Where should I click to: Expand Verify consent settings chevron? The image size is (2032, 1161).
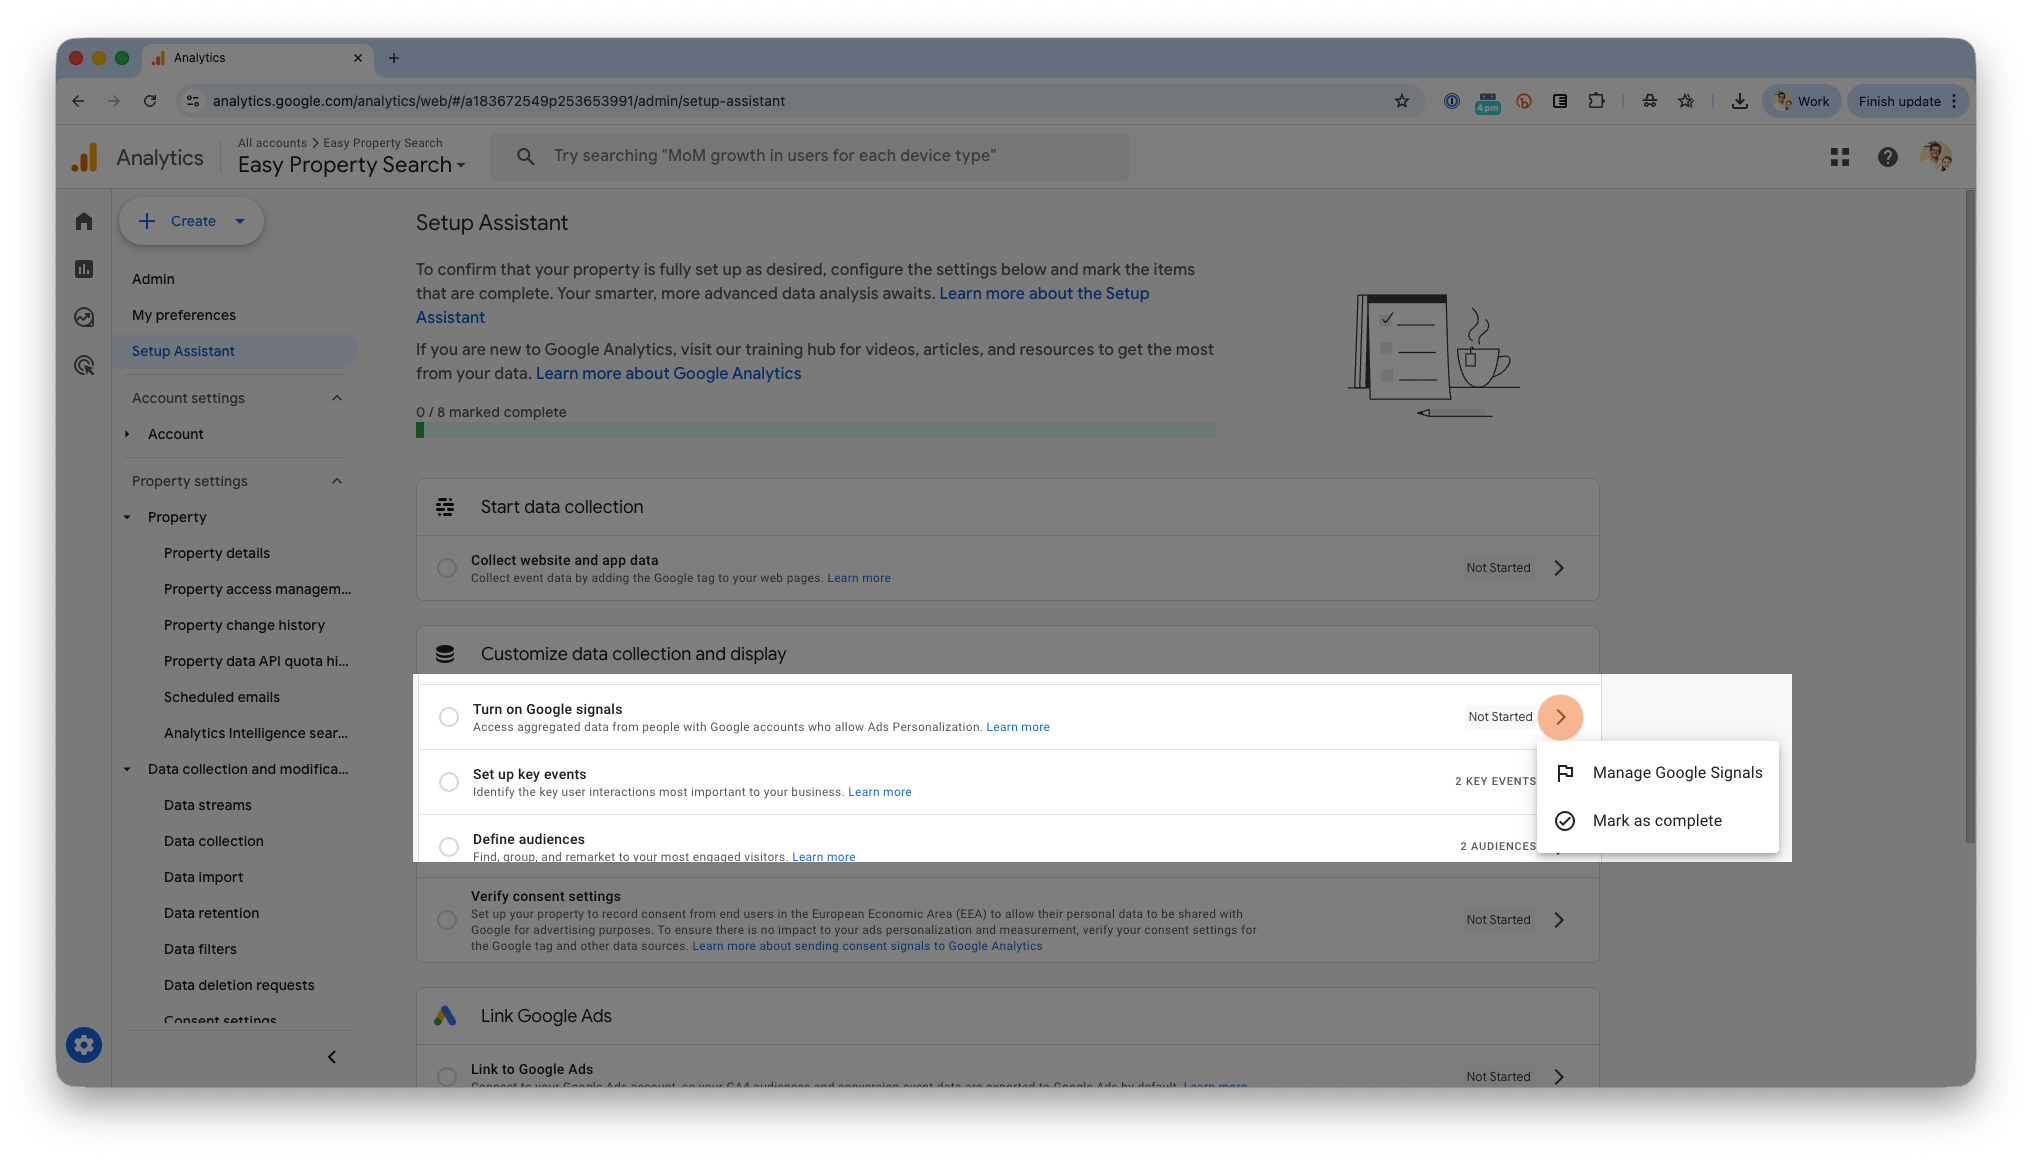1559,920
